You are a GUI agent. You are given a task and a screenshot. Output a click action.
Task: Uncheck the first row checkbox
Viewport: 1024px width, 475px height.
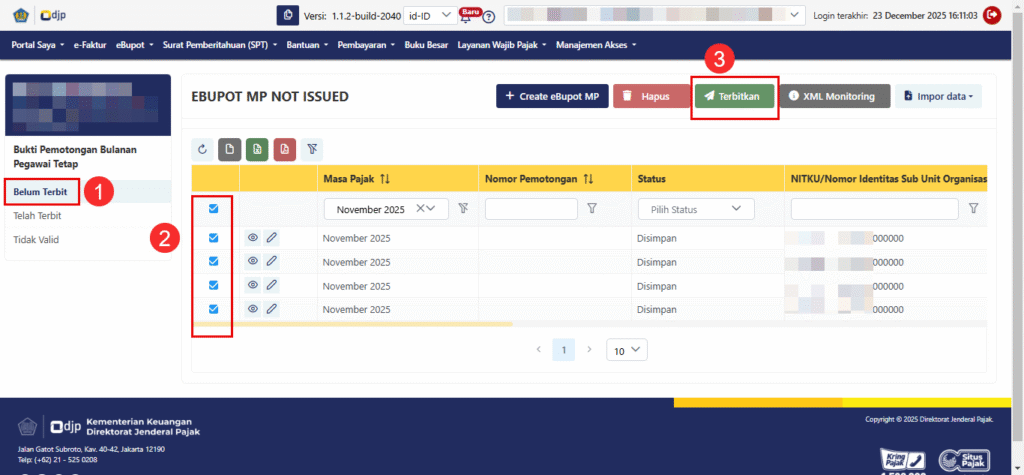pyautogui.click(x=213, y=238)
